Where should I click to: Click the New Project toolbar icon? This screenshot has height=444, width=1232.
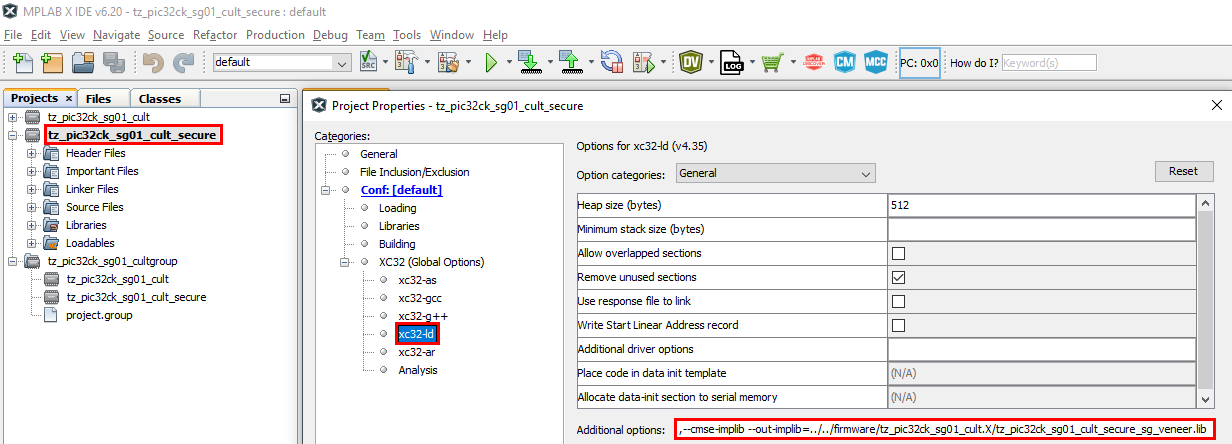click(x=53, y=62)
